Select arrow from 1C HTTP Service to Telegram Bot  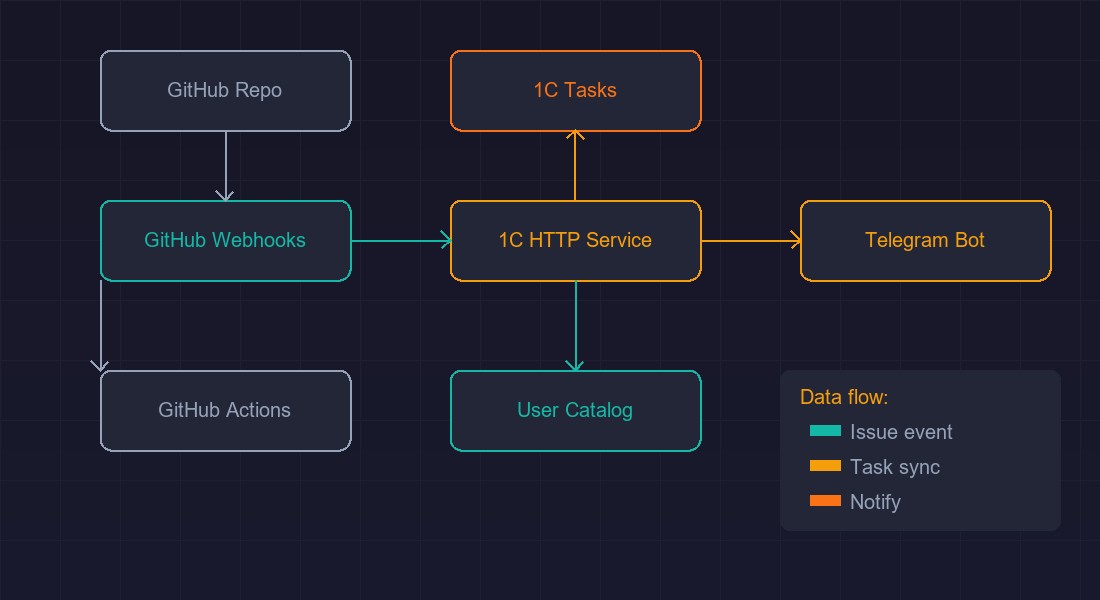pyautogui.click(x=751, y=241)
